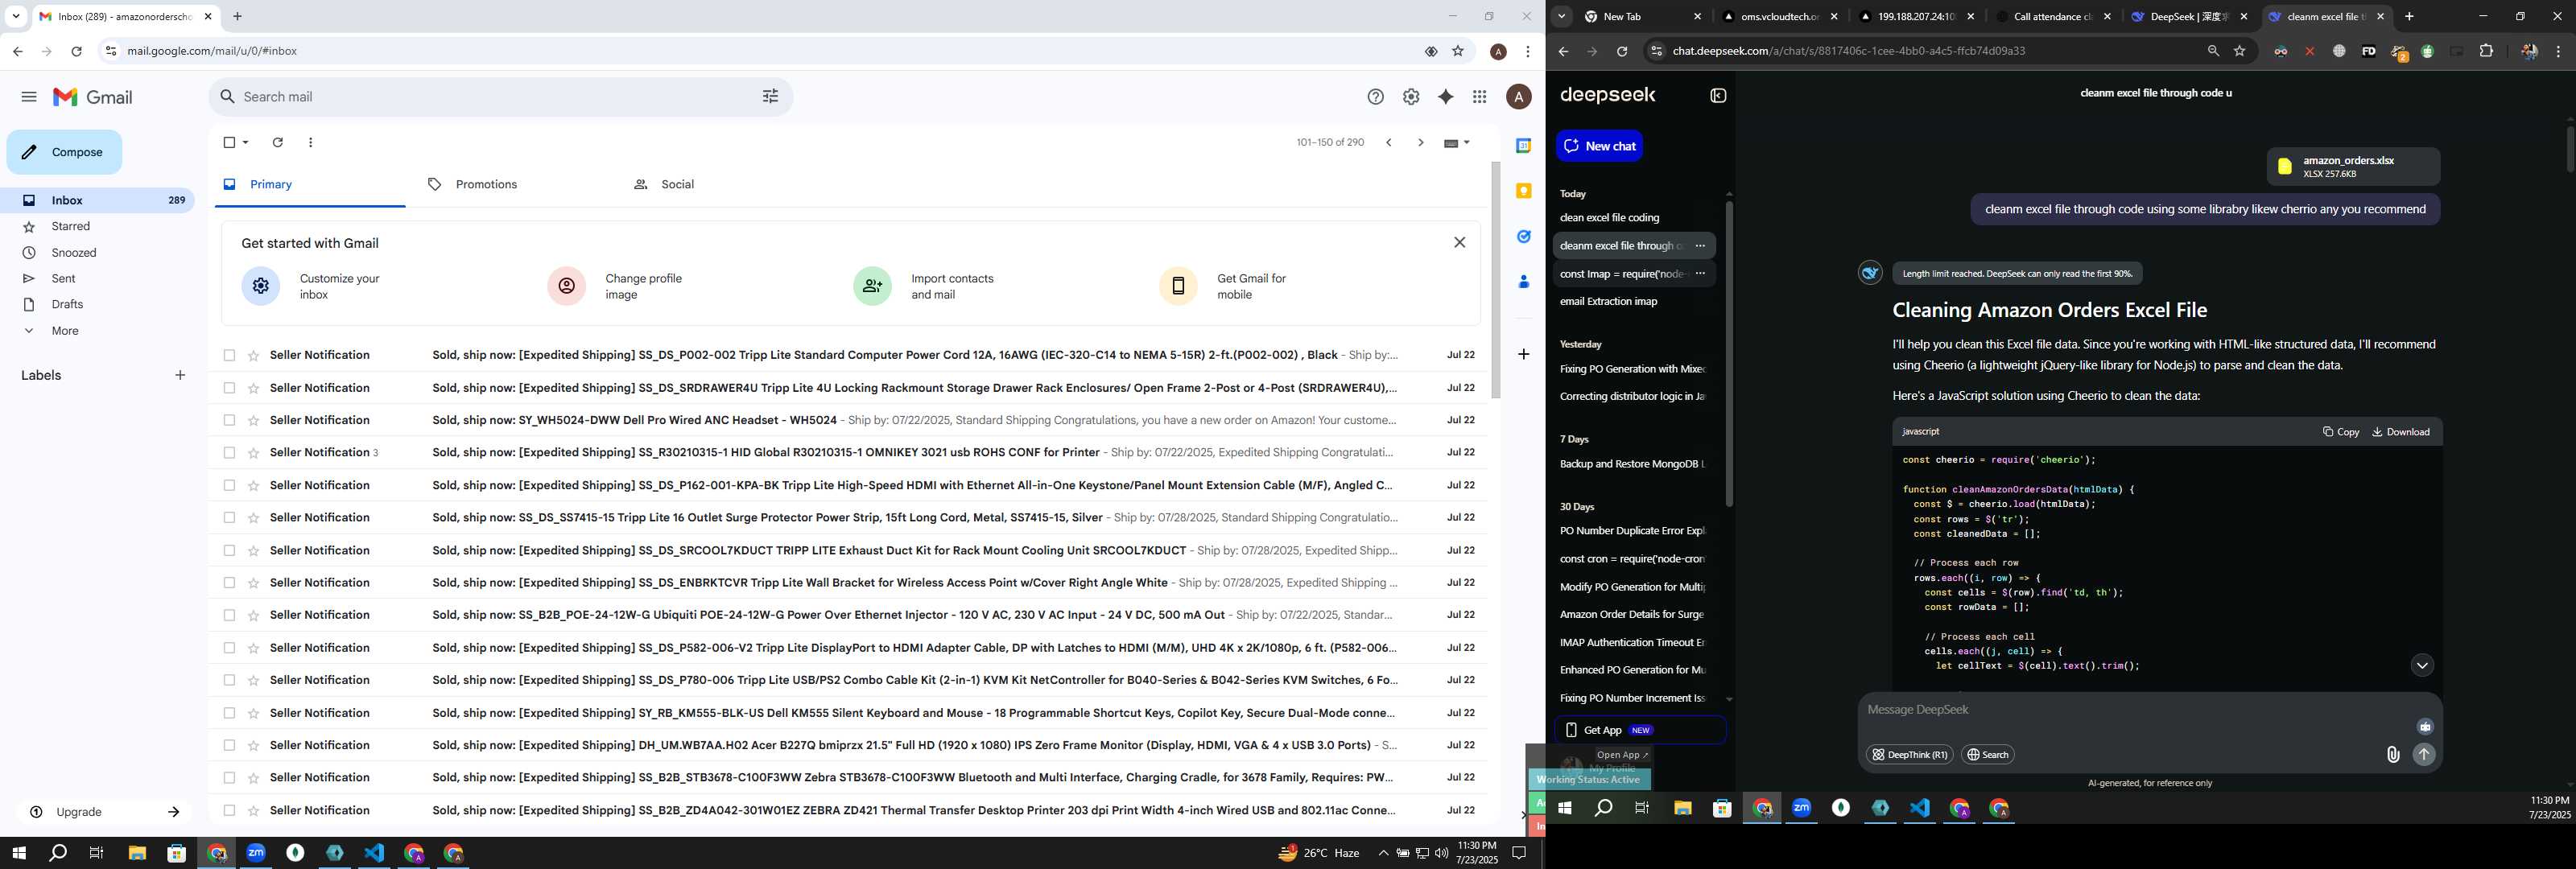Click the New chat button in DeepSeek

[1599, 146]
